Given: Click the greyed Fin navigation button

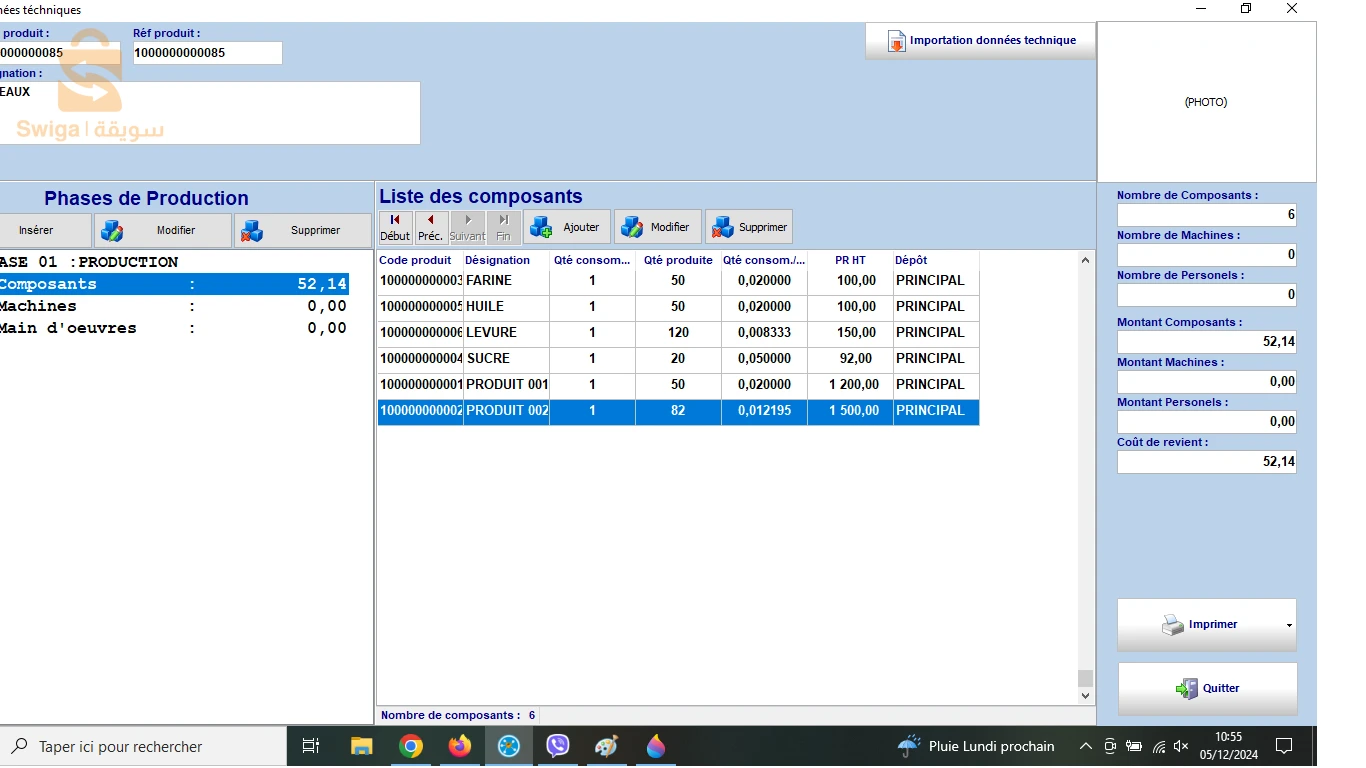Looking at the screenshot, I should coord(503,227).
